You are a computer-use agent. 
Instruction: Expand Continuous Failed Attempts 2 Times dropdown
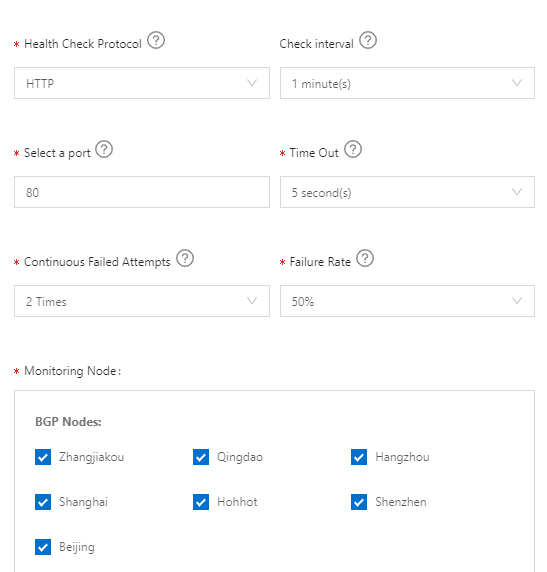click(x=142, y=301)
